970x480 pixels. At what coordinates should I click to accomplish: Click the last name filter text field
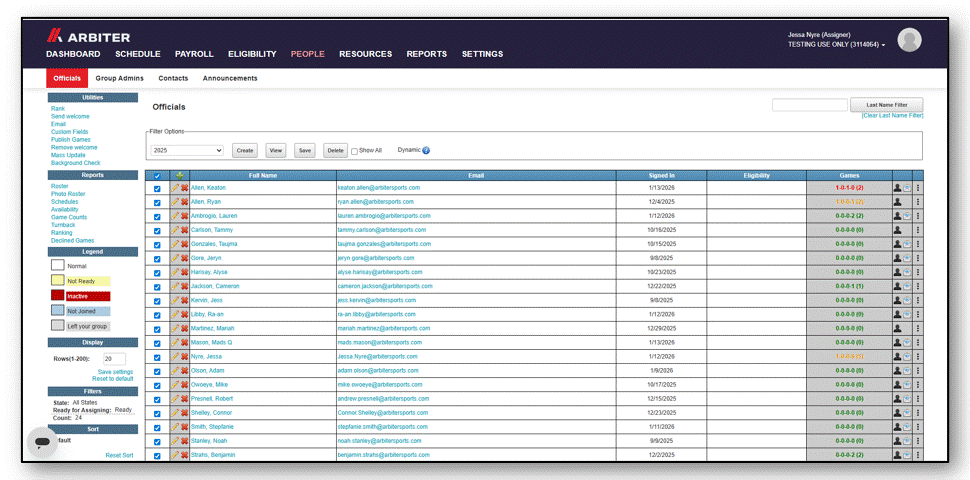click(810, 105)
